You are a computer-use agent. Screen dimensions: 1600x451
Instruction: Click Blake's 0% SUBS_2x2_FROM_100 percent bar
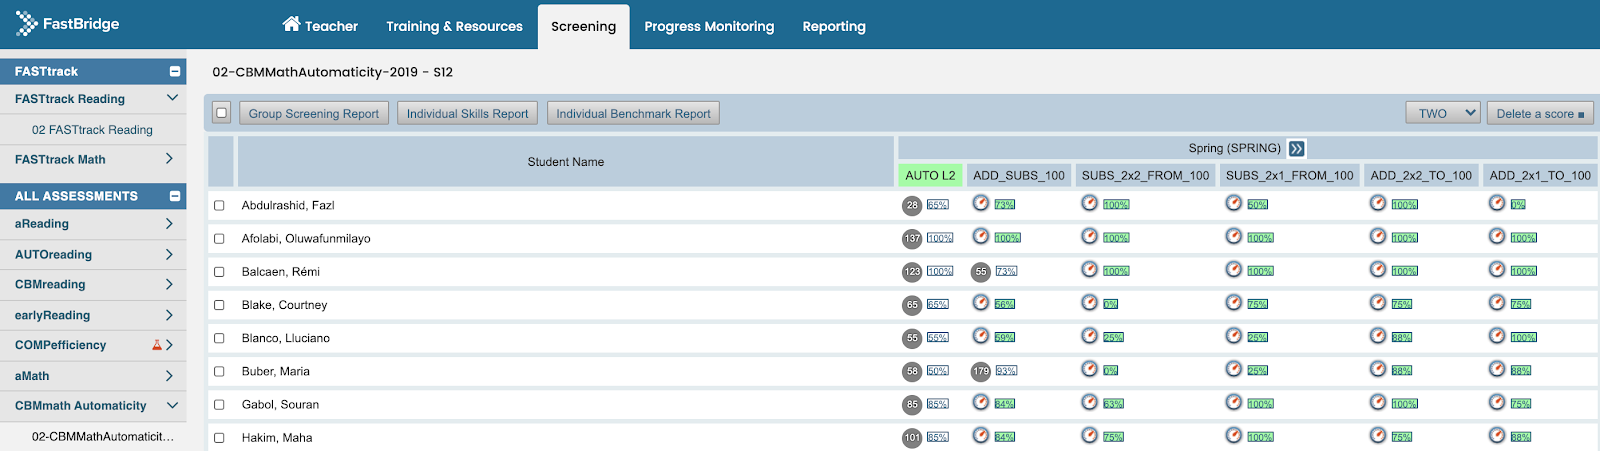pos(1110,304)
